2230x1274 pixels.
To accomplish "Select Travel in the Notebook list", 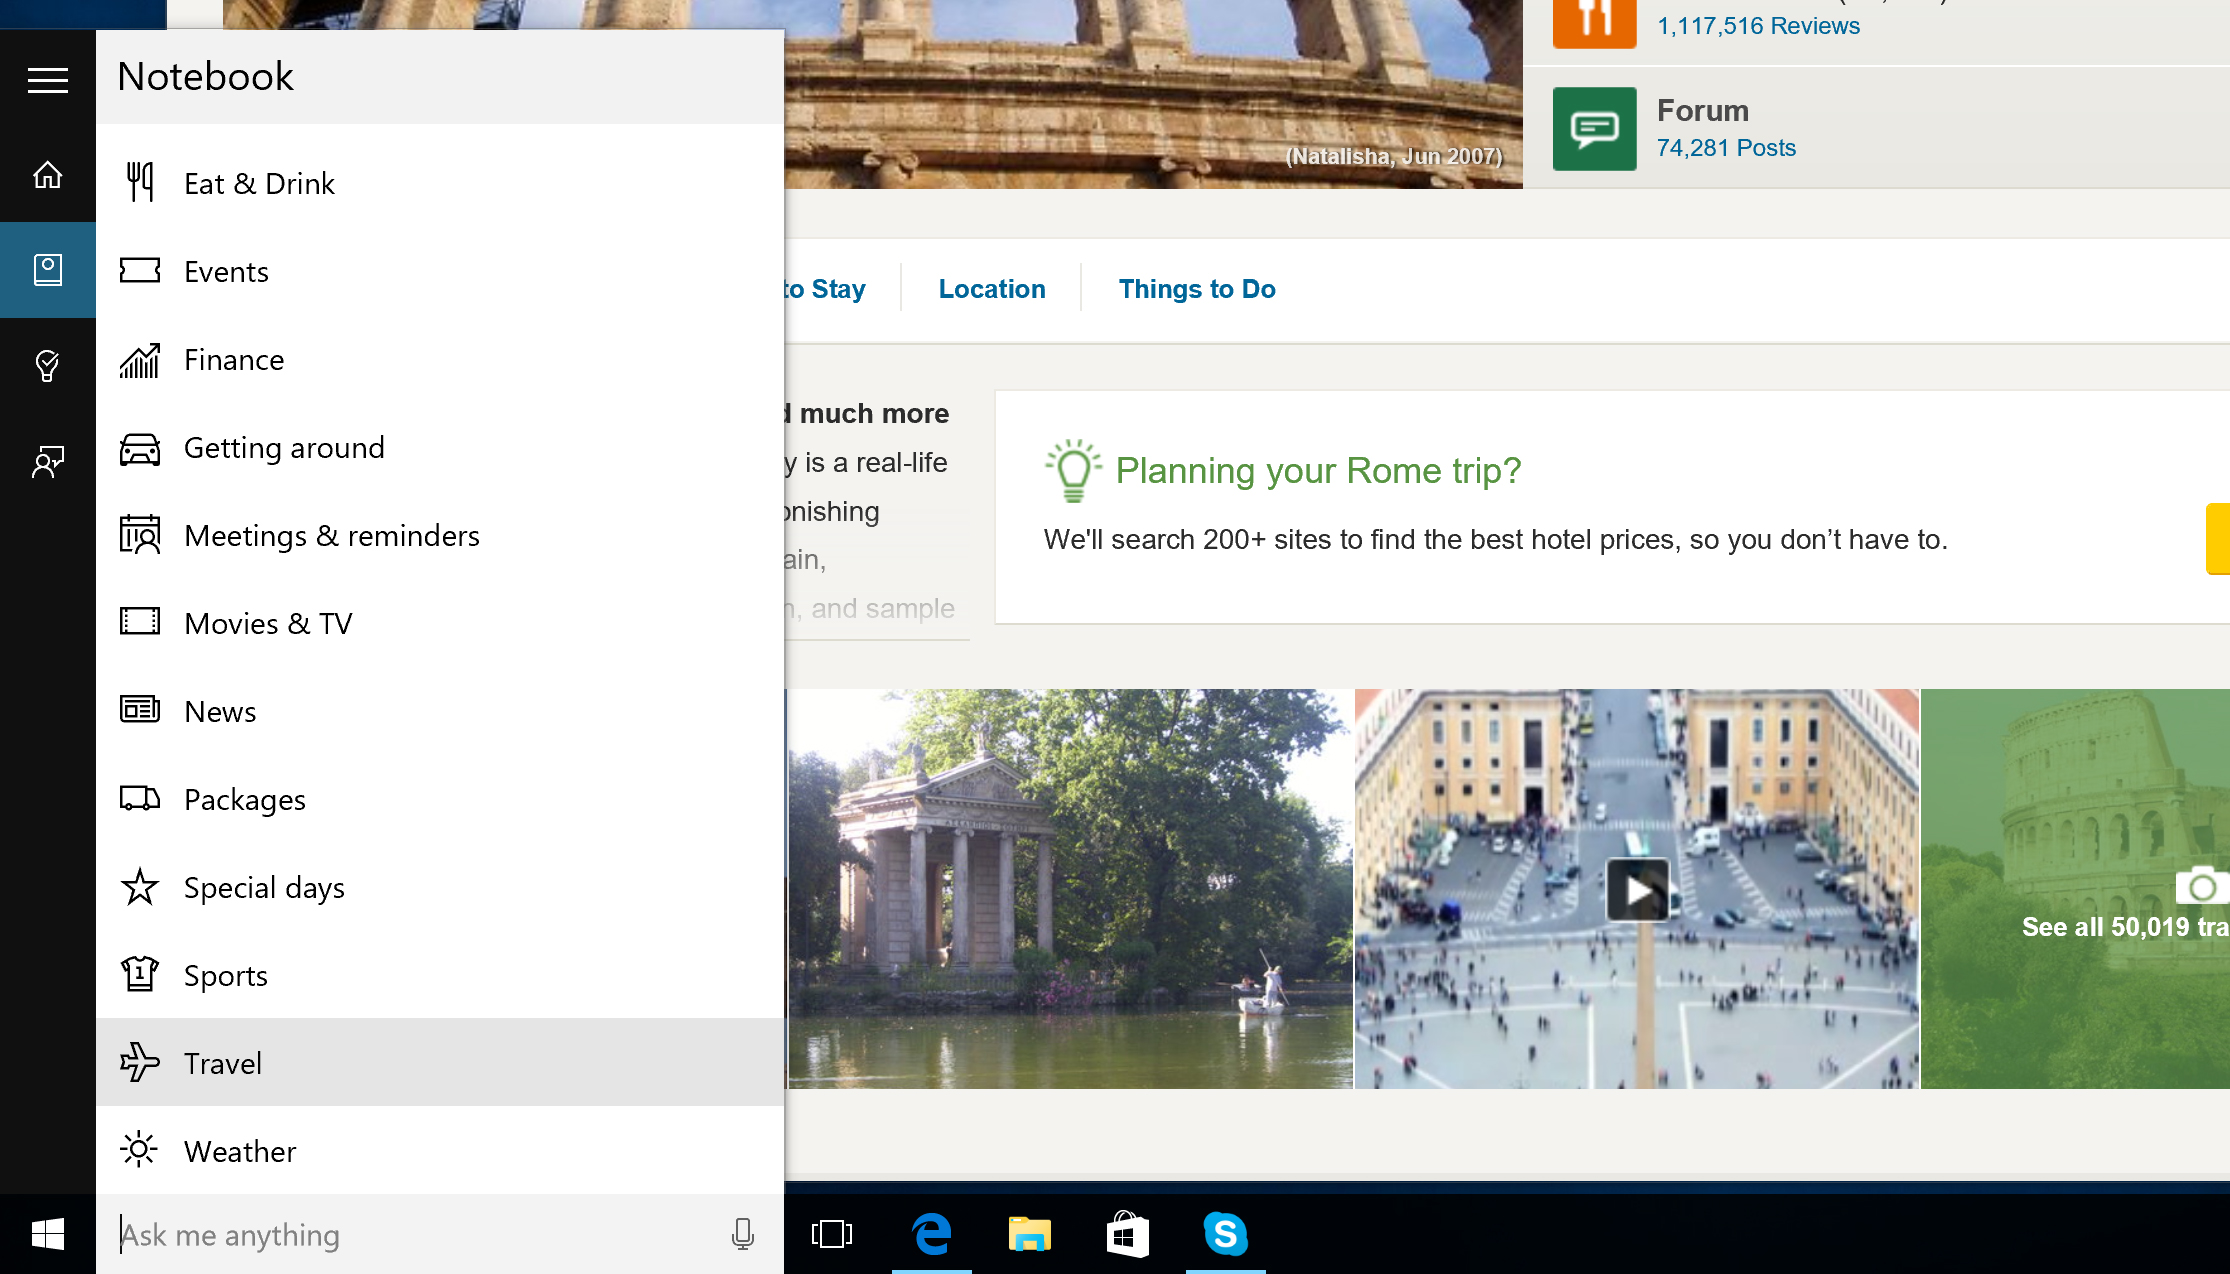I will coord(222,1063).
